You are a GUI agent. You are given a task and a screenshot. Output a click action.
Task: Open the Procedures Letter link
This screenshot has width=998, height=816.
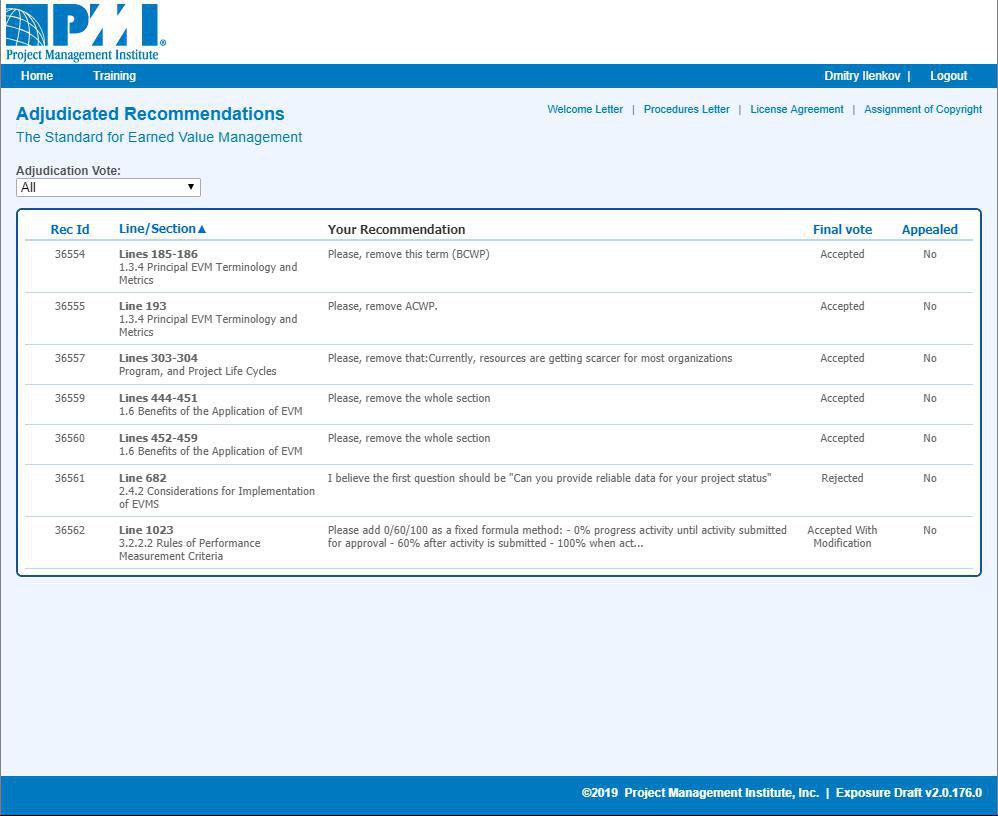(686, 109)
